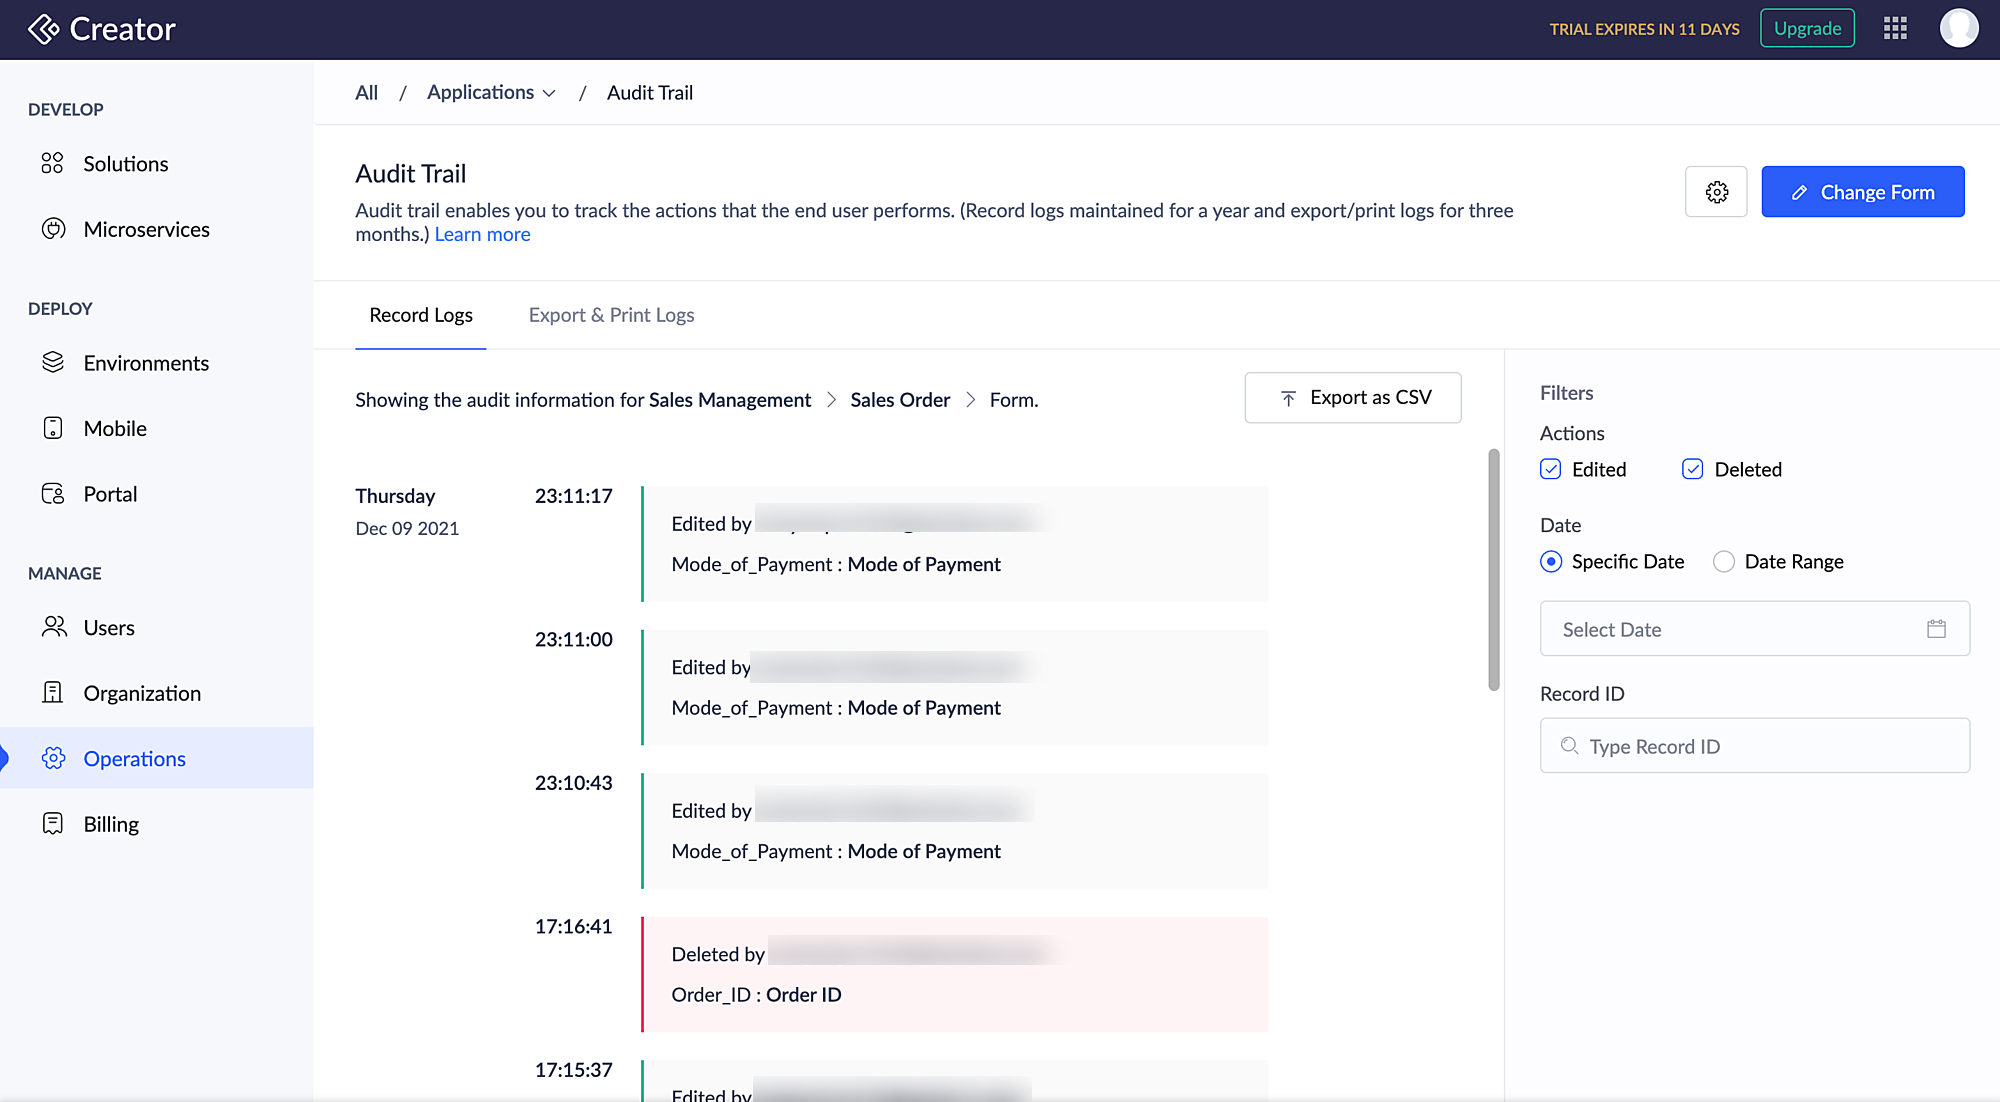
Task: Click the log list vertical scrollbar
Action: click(x=1493, y=570)
